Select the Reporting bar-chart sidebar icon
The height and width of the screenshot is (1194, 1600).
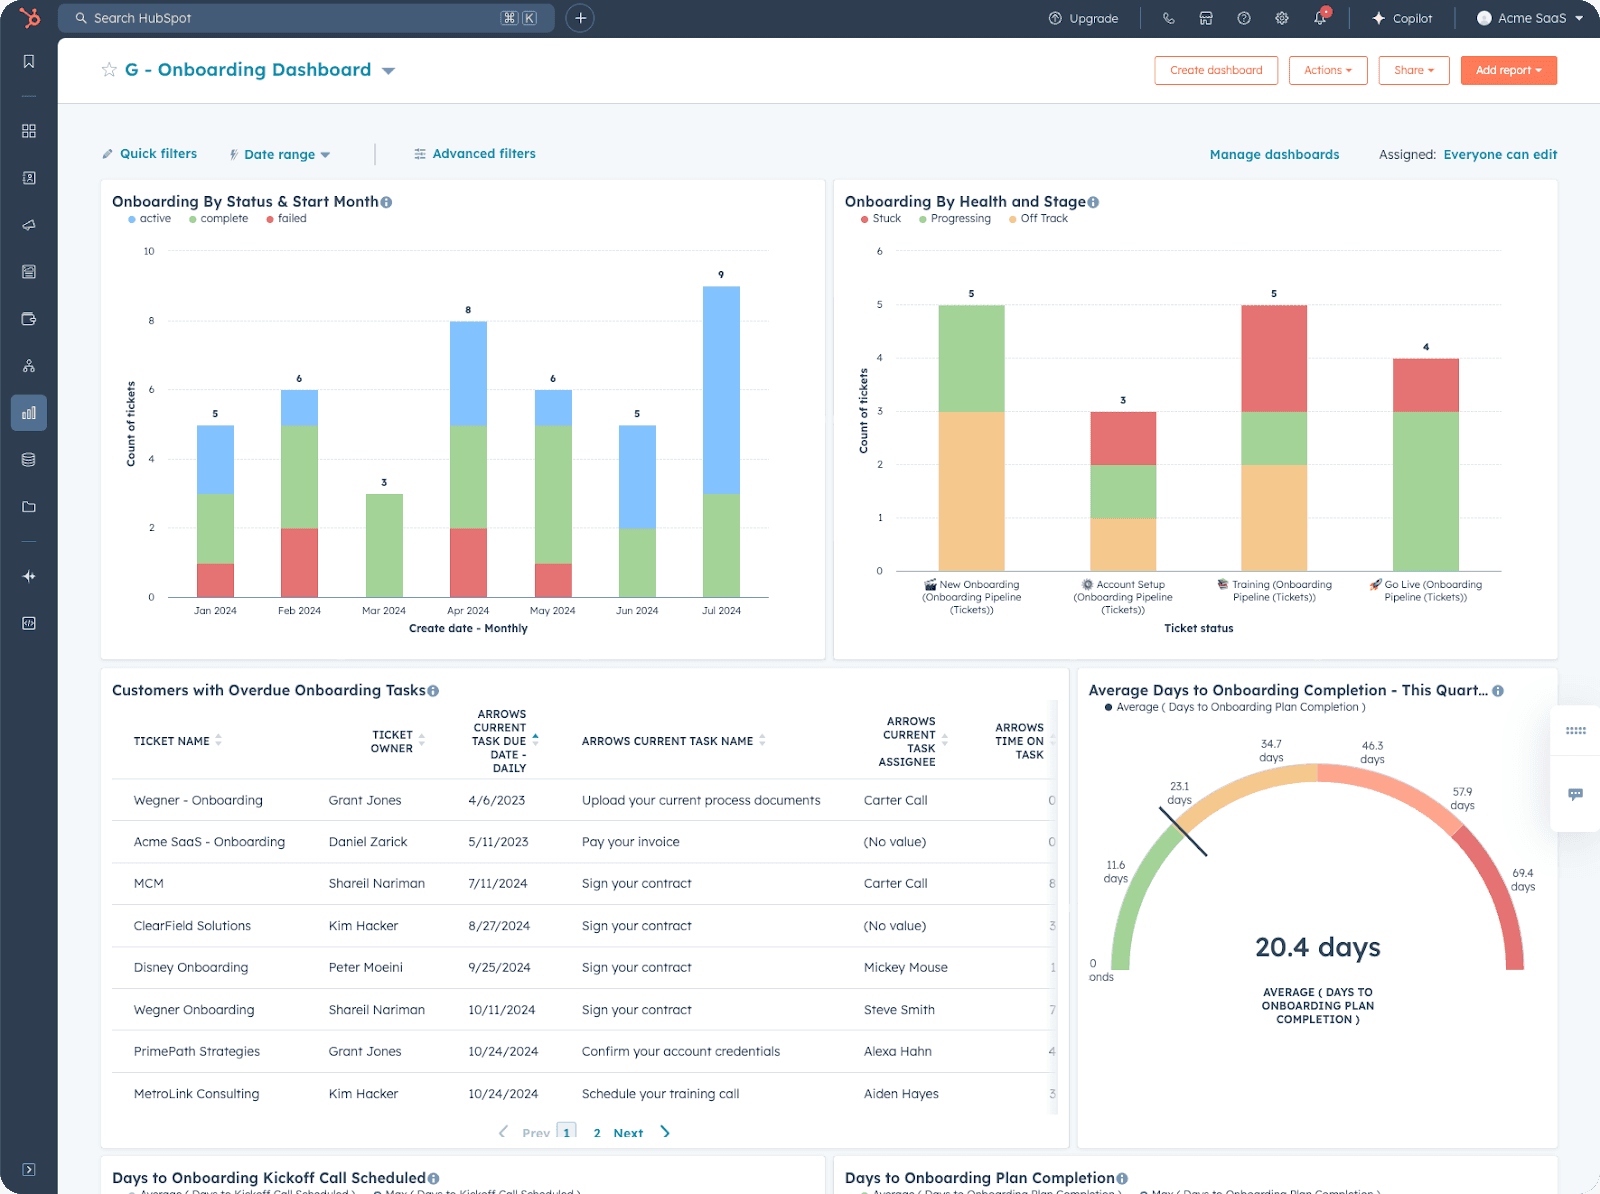29,413
